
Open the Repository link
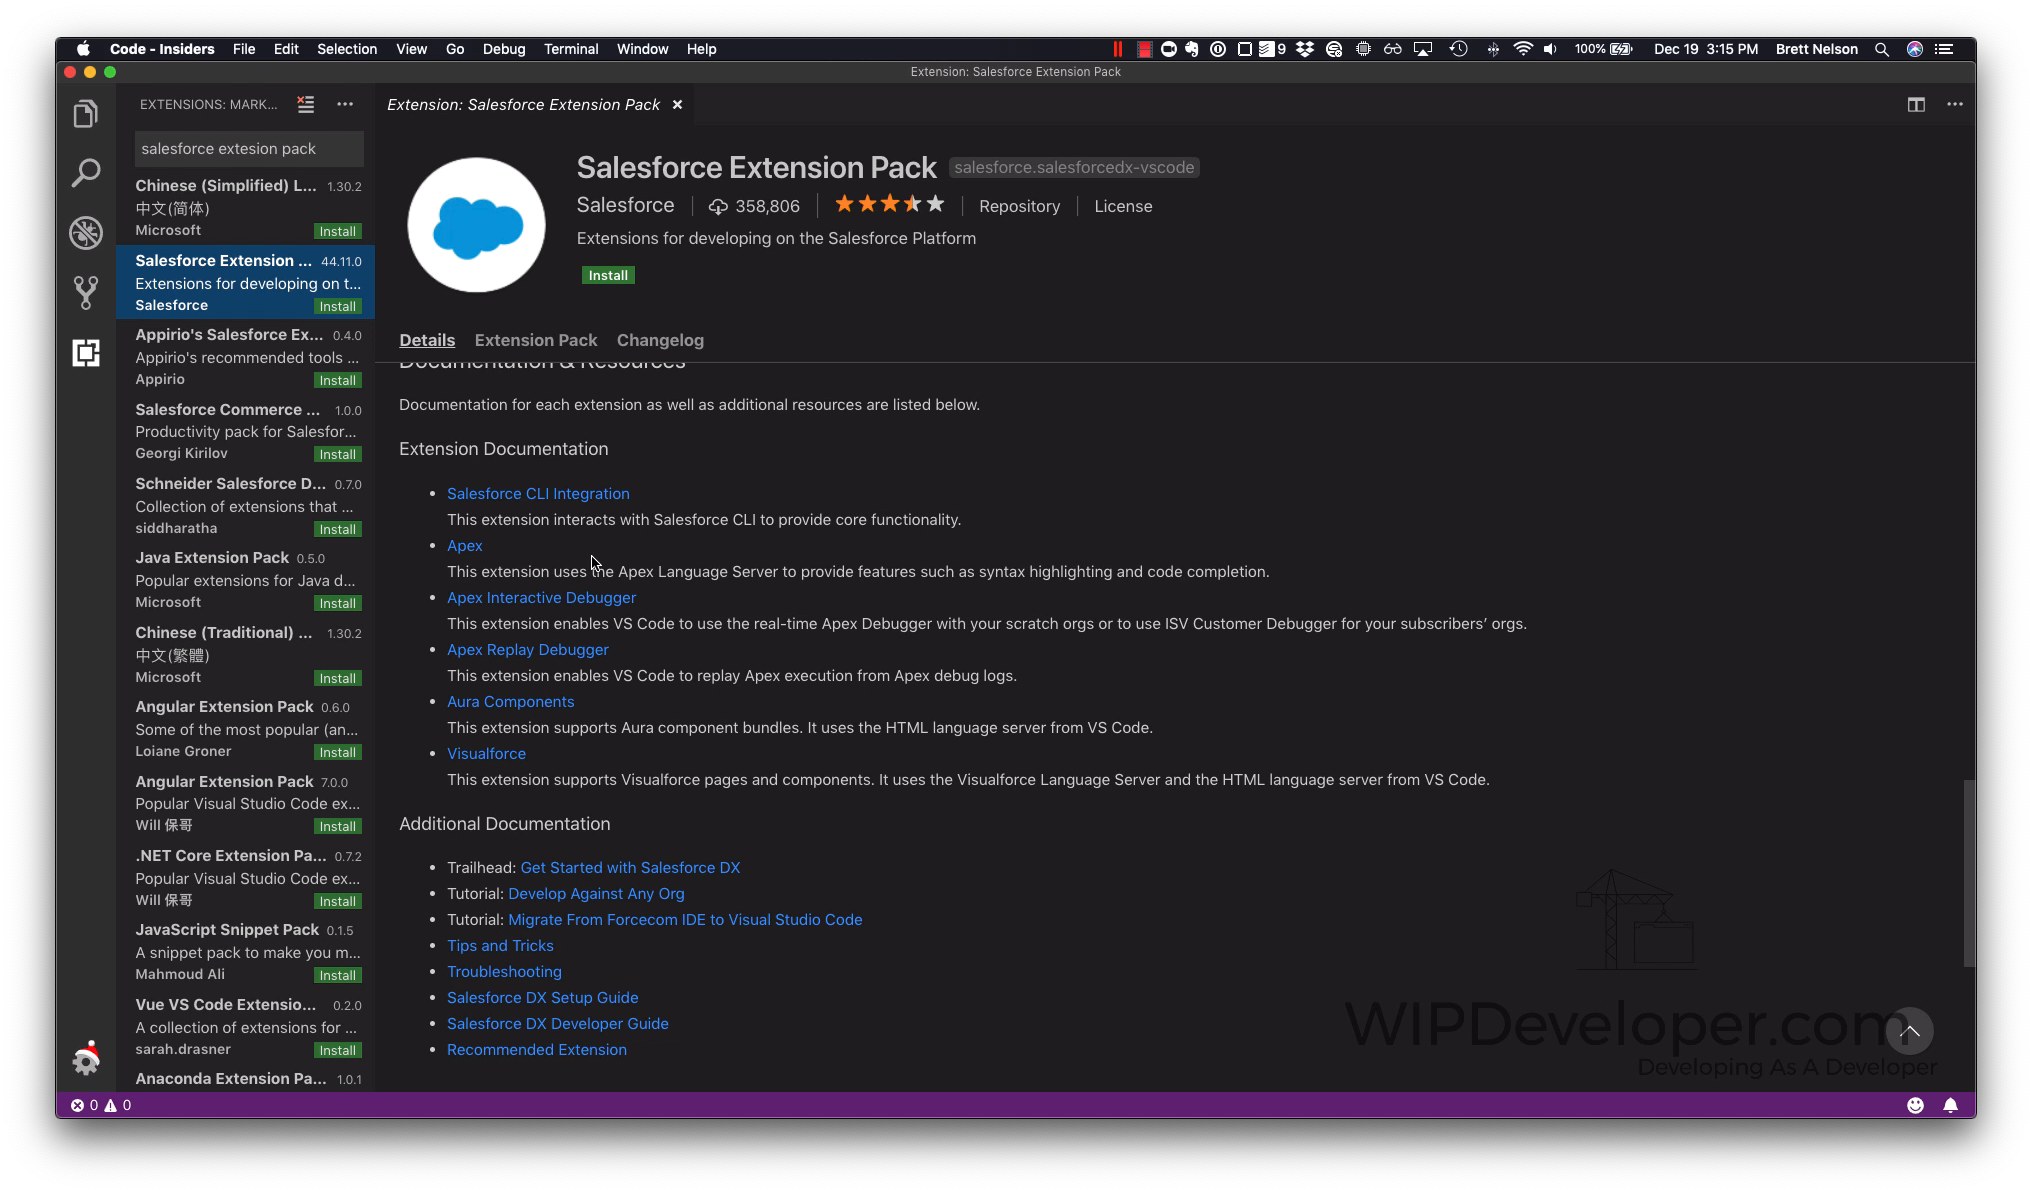tap(1019, 206)
